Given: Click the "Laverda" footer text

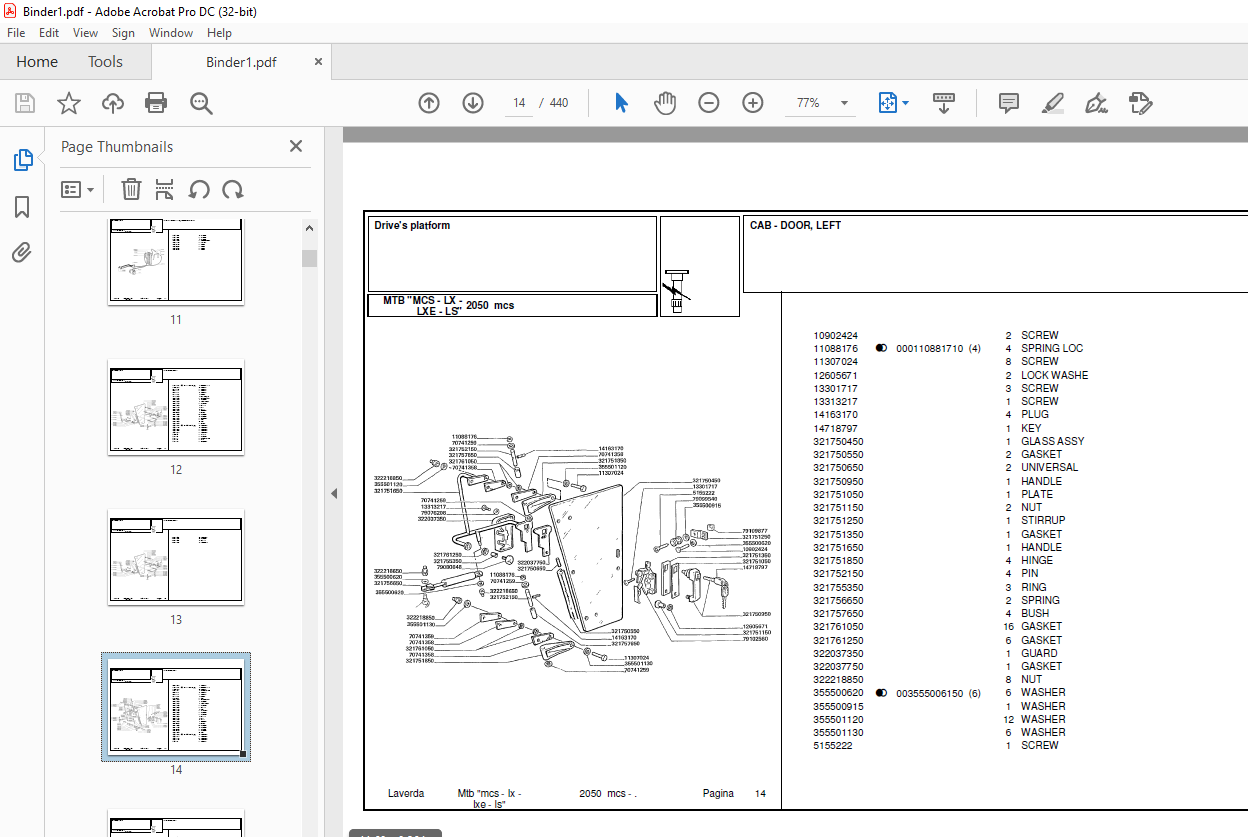Looking at the screenshot, I should 406,794.
